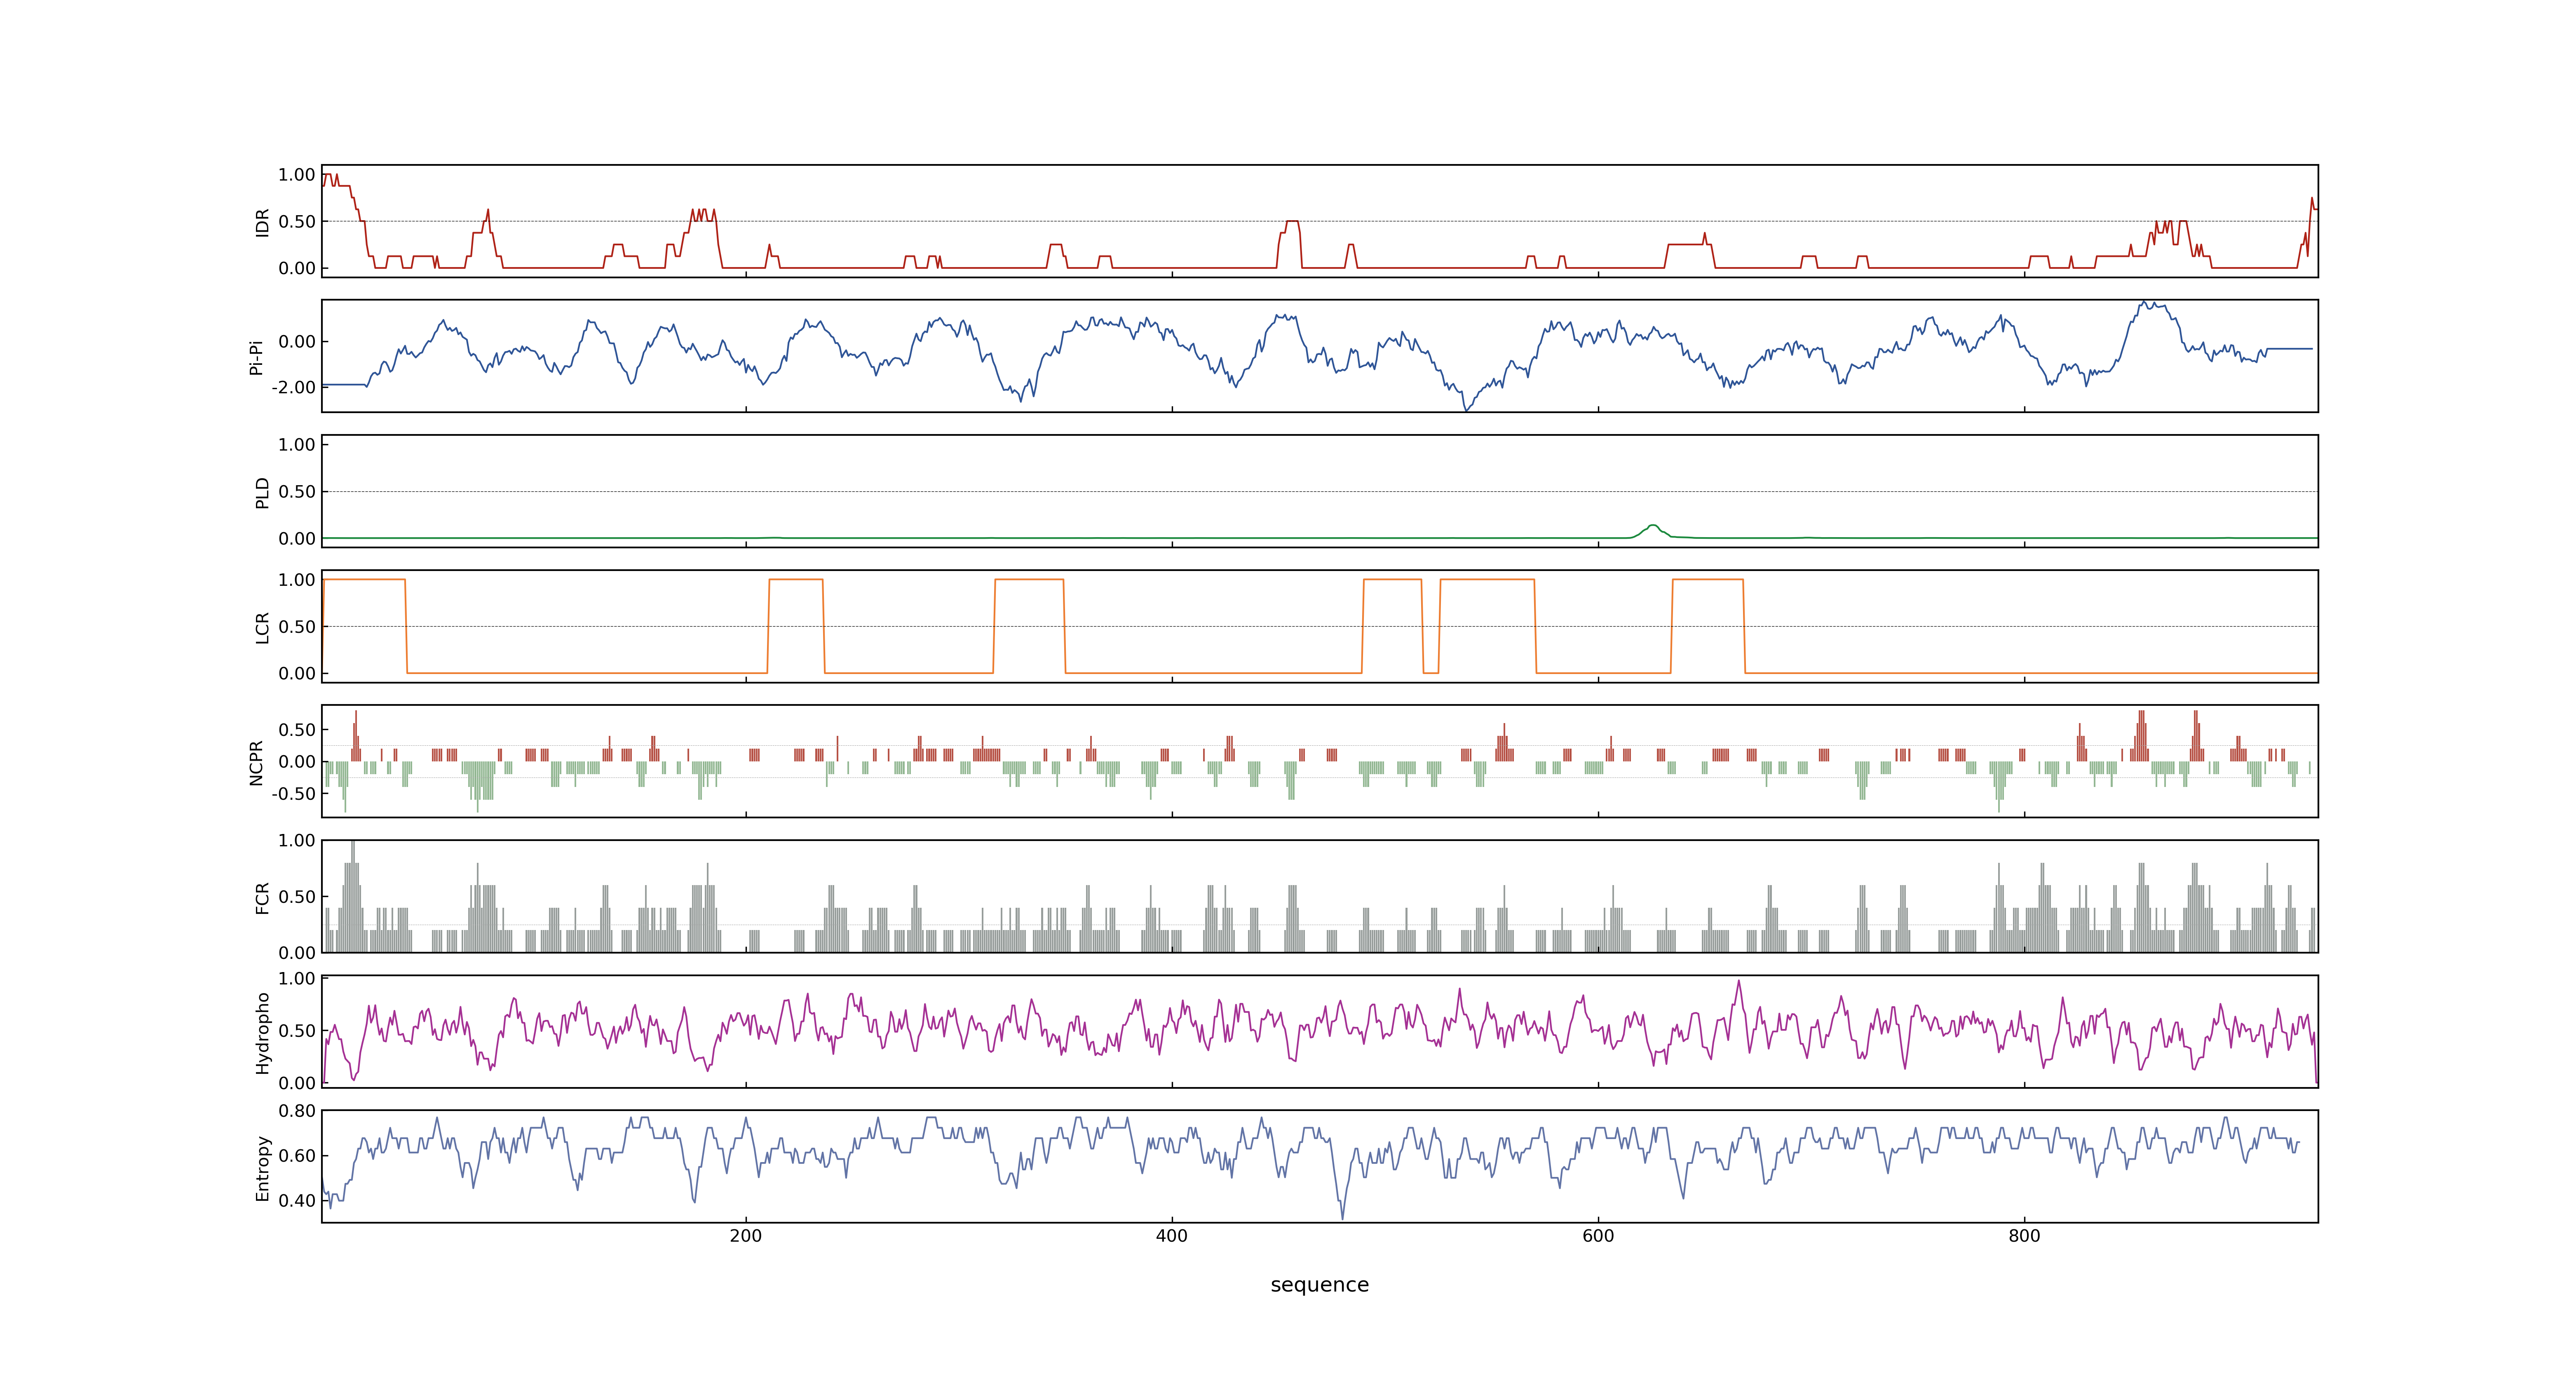The width and height of the screenshot is (2576, 1374).
Task: Click the FCR y-axis label
Action: [x=262, y=897]
